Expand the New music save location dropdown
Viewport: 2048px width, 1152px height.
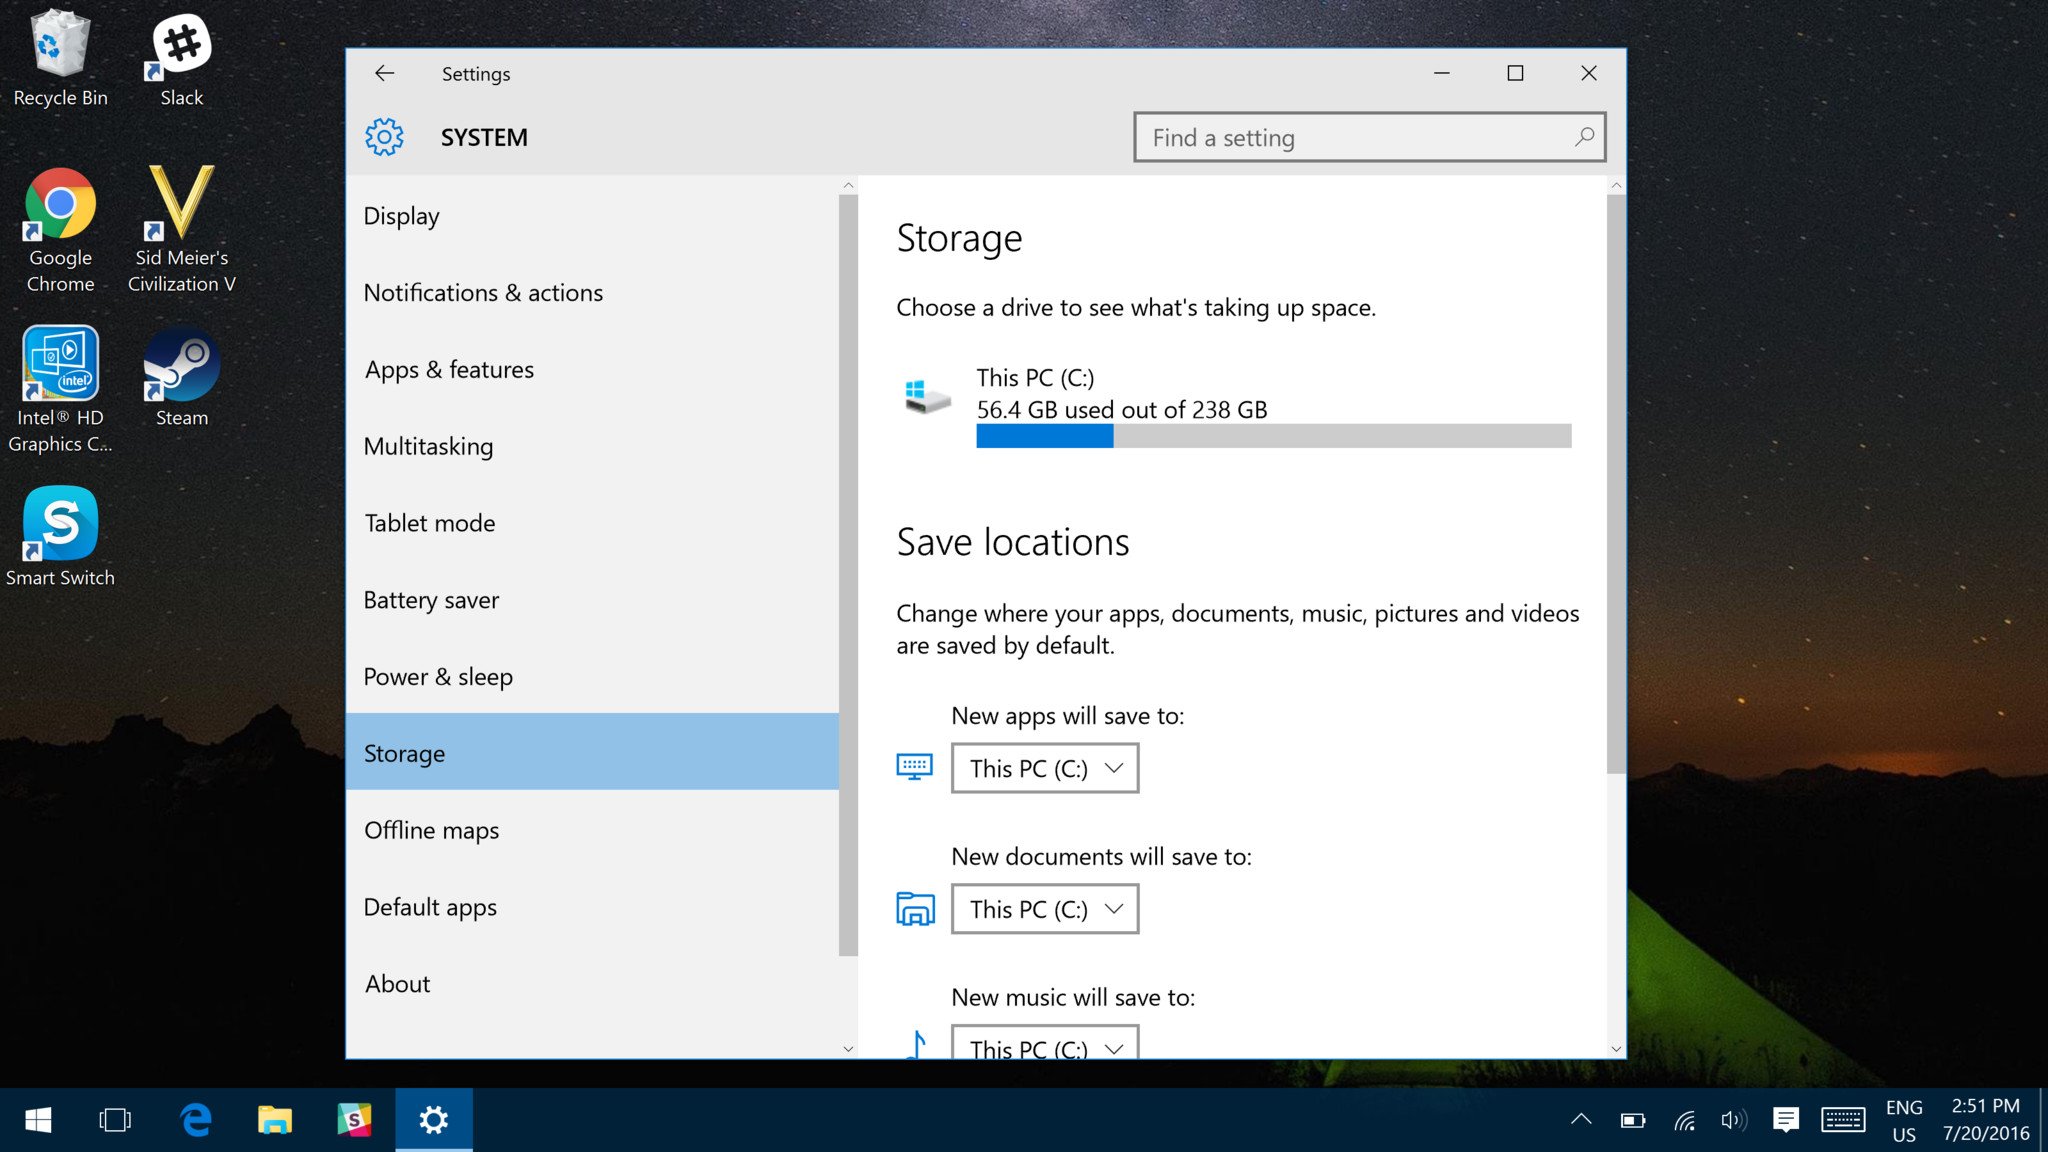pyautogui.click(x=1044, y=1045)
